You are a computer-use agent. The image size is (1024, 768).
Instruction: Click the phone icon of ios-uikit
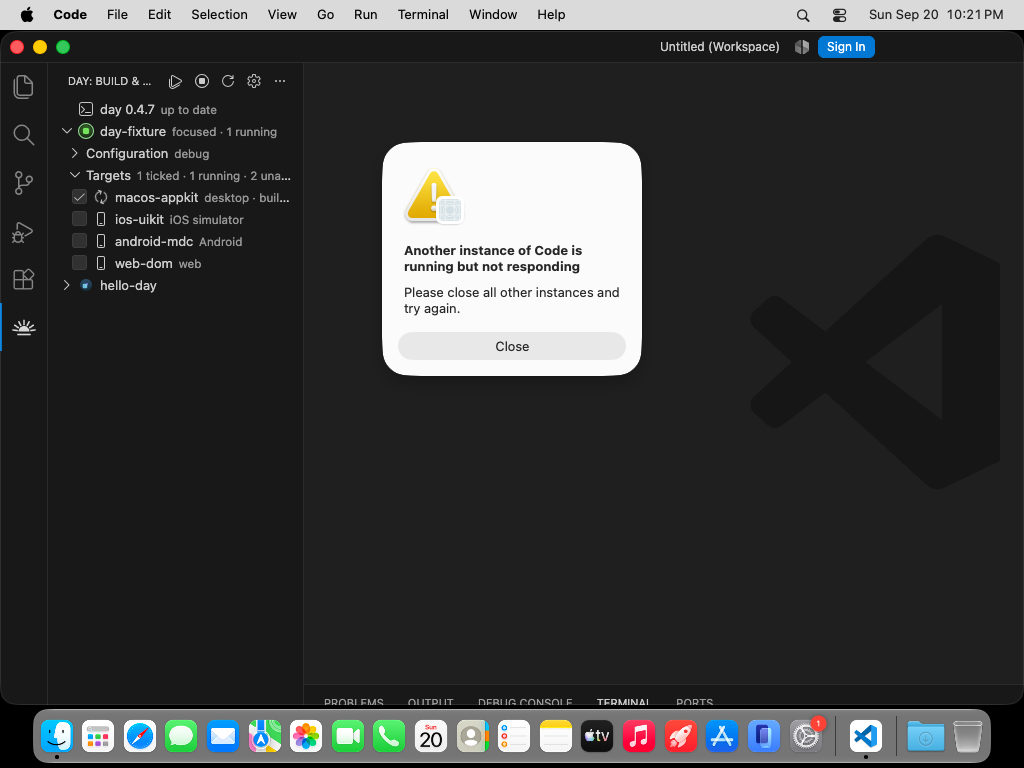101,219
